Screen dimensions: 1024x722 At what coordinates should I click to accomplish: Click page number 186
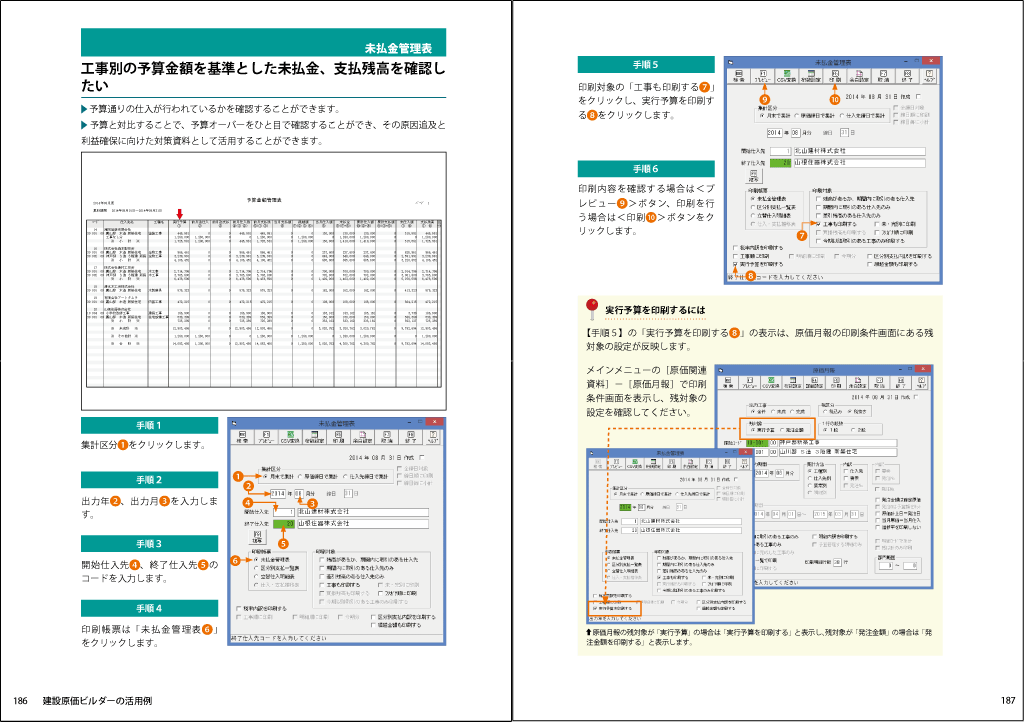tap(20, 701)
